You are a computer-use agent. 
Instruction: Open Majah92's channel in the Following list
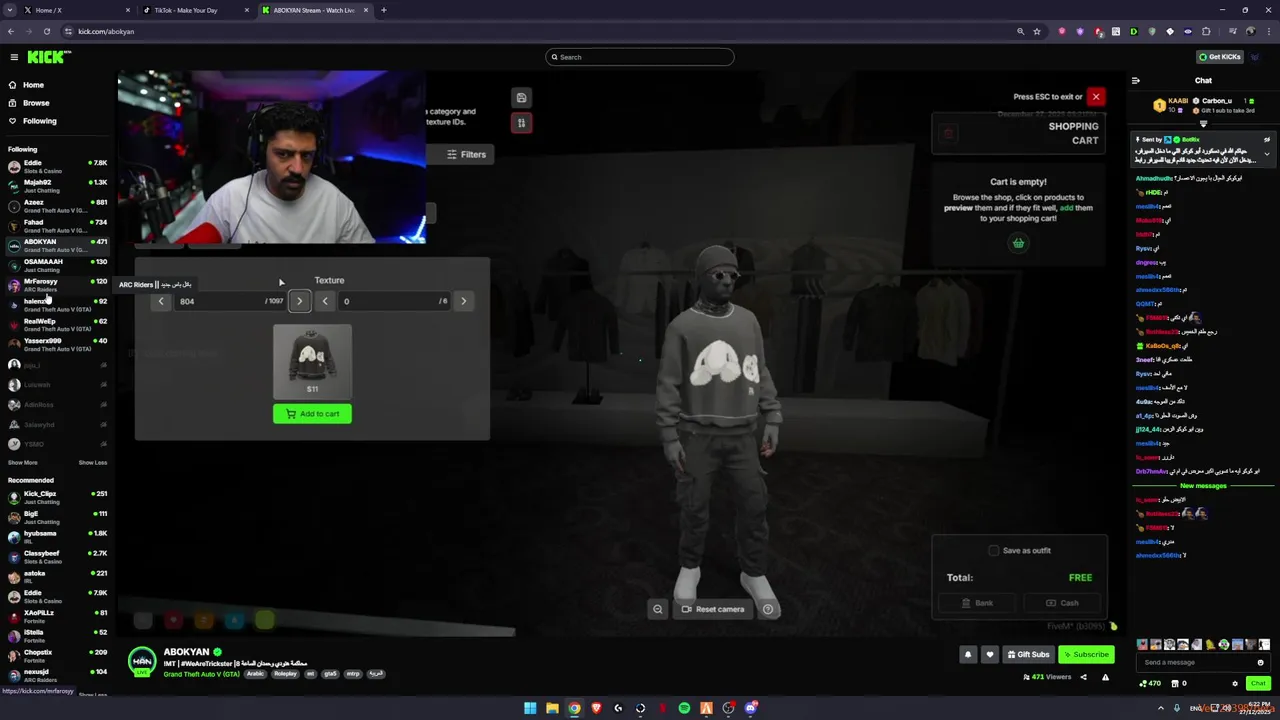pyautogui.click(x=57, y=186)
